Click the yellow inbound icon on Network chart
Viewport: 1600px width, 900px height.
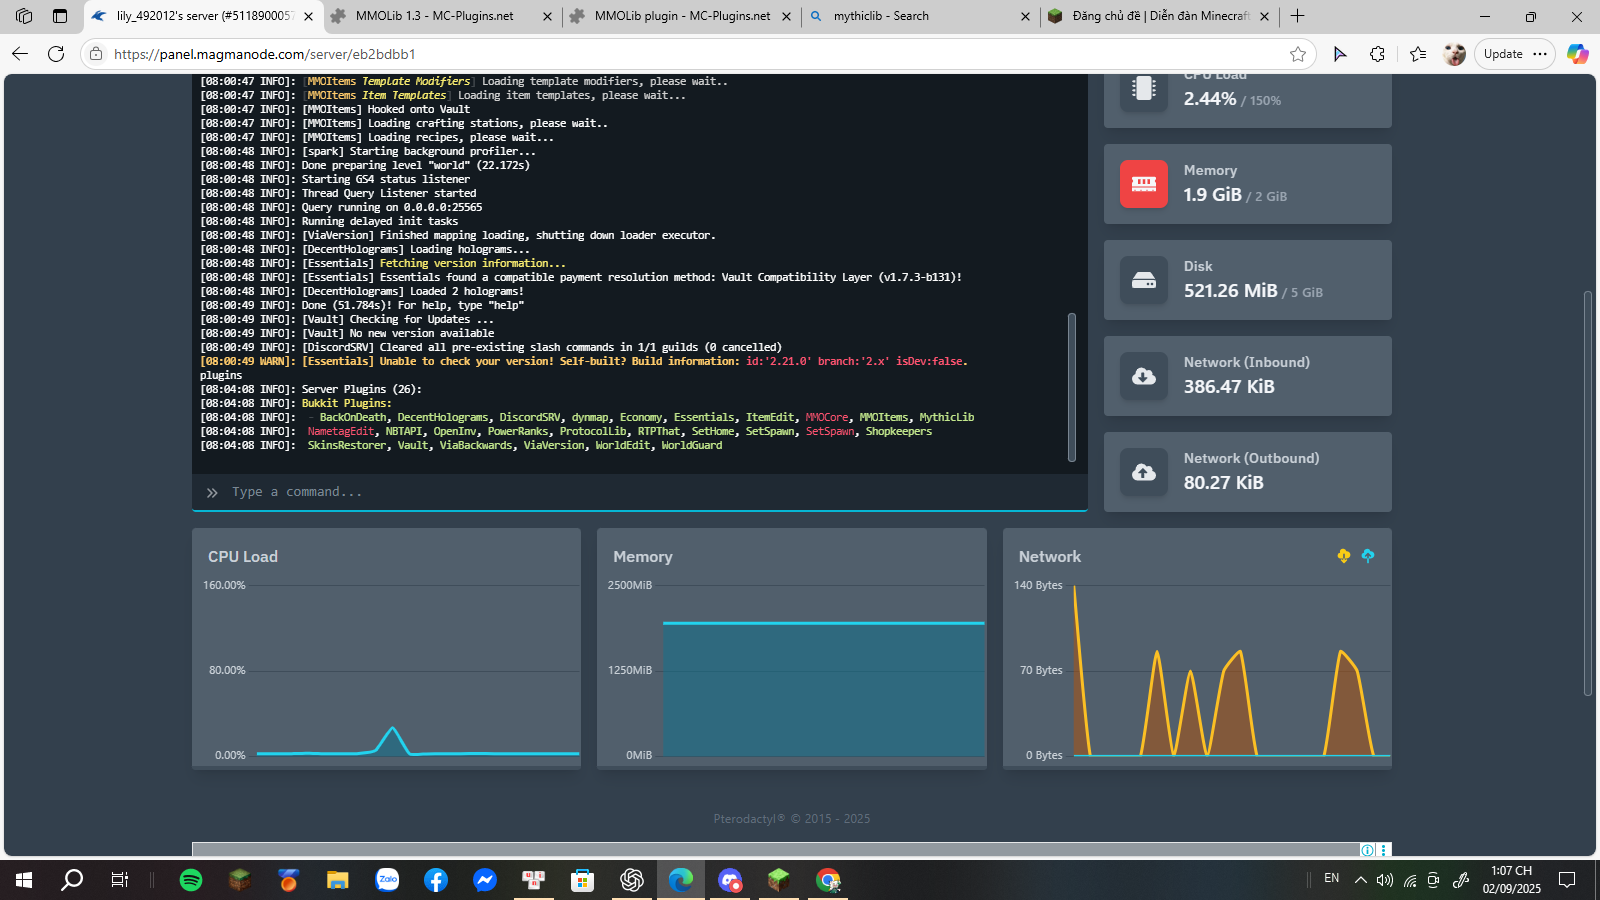tap(1343, 556)
